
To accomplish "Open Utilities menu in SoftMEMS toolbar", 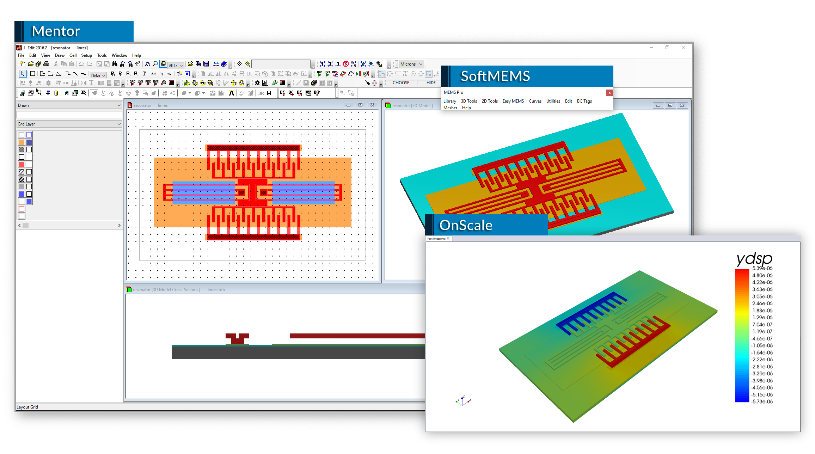I will (554, 101).
